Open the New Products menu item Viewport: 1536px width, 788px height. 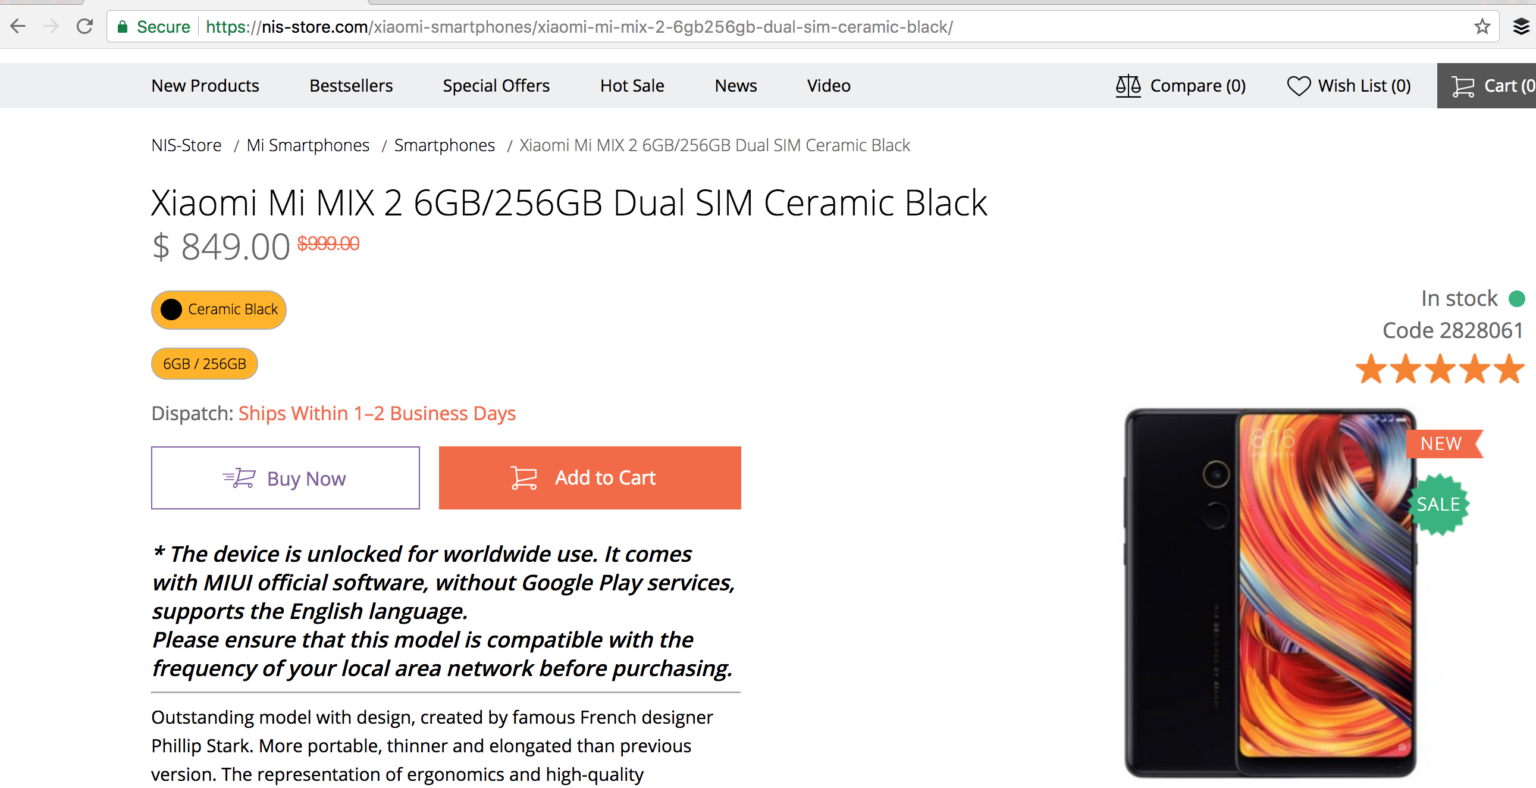click(205, 86)
